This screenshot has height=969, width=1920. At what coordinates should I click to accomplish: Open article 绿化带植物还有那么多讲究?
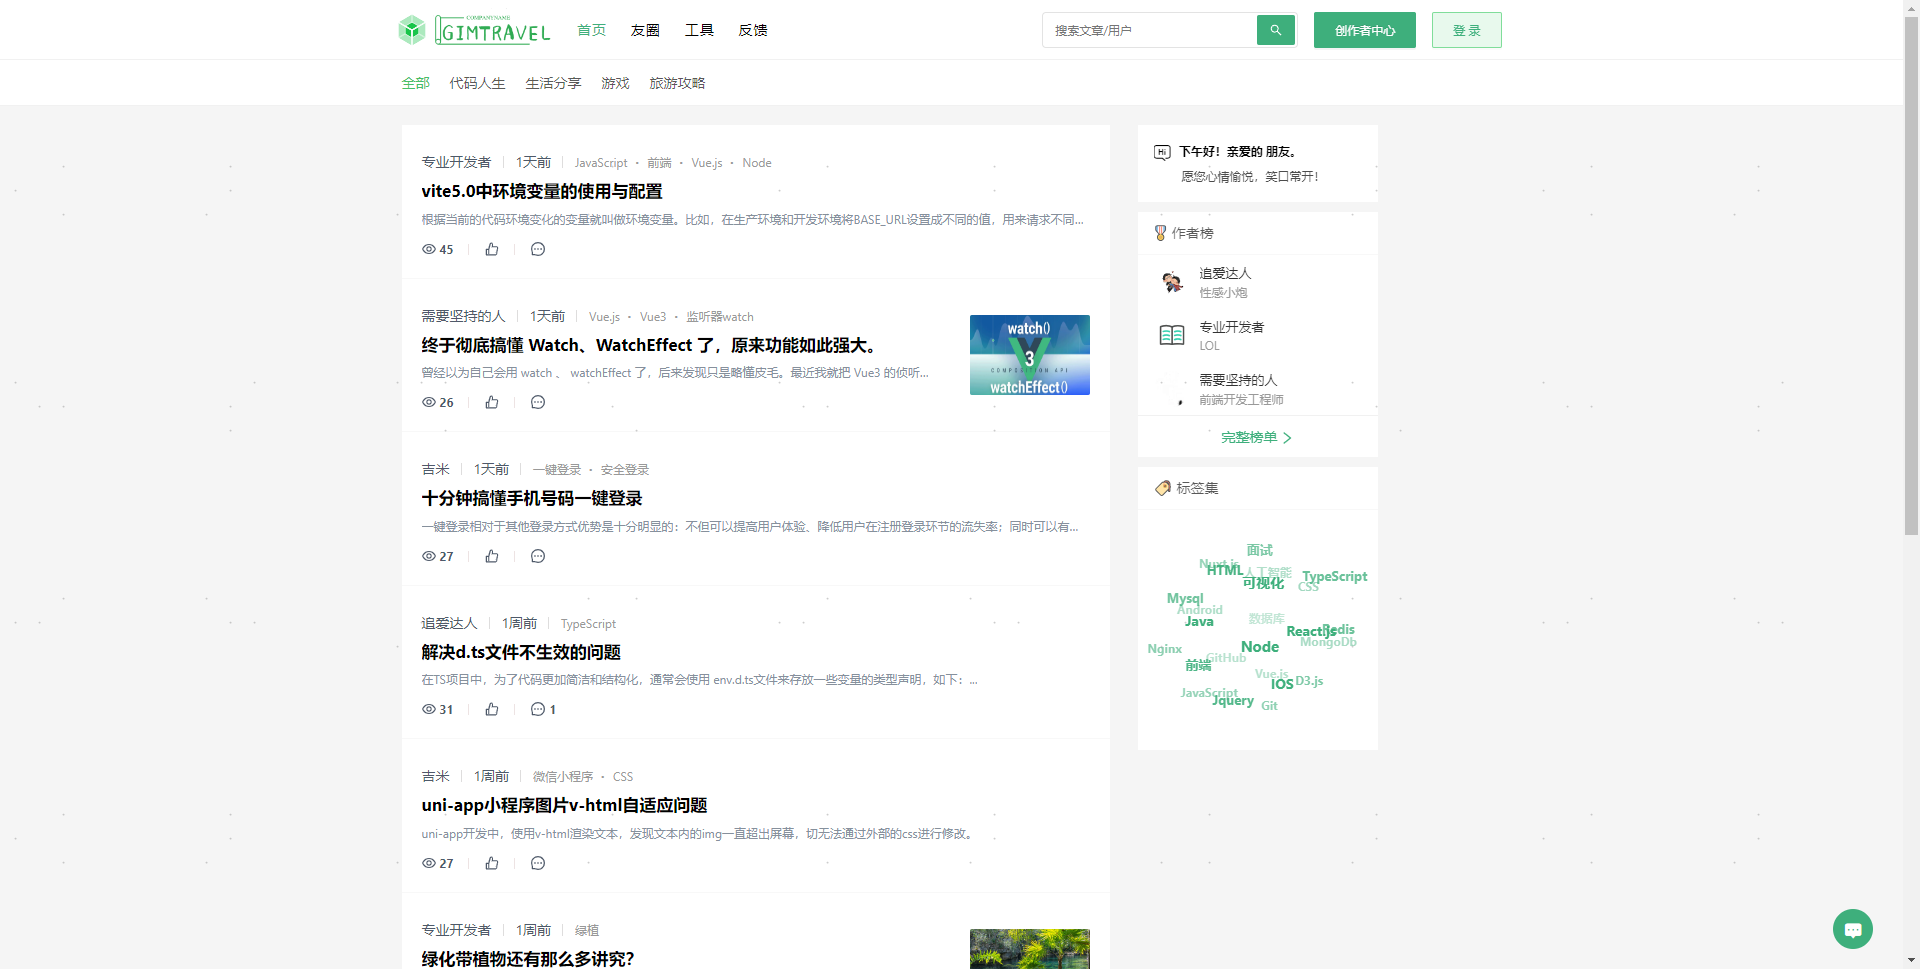pyautogui.click(x=528, y=959)
